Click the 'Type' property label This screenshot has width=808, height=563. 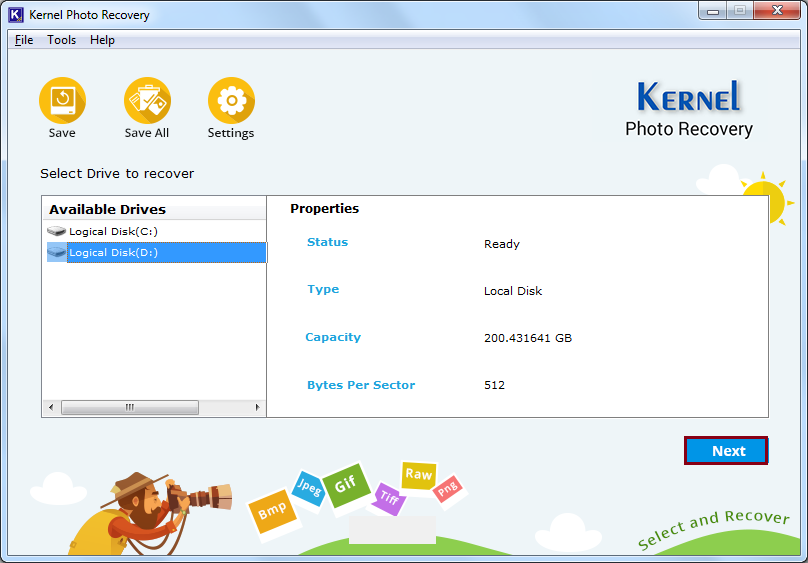323,289
